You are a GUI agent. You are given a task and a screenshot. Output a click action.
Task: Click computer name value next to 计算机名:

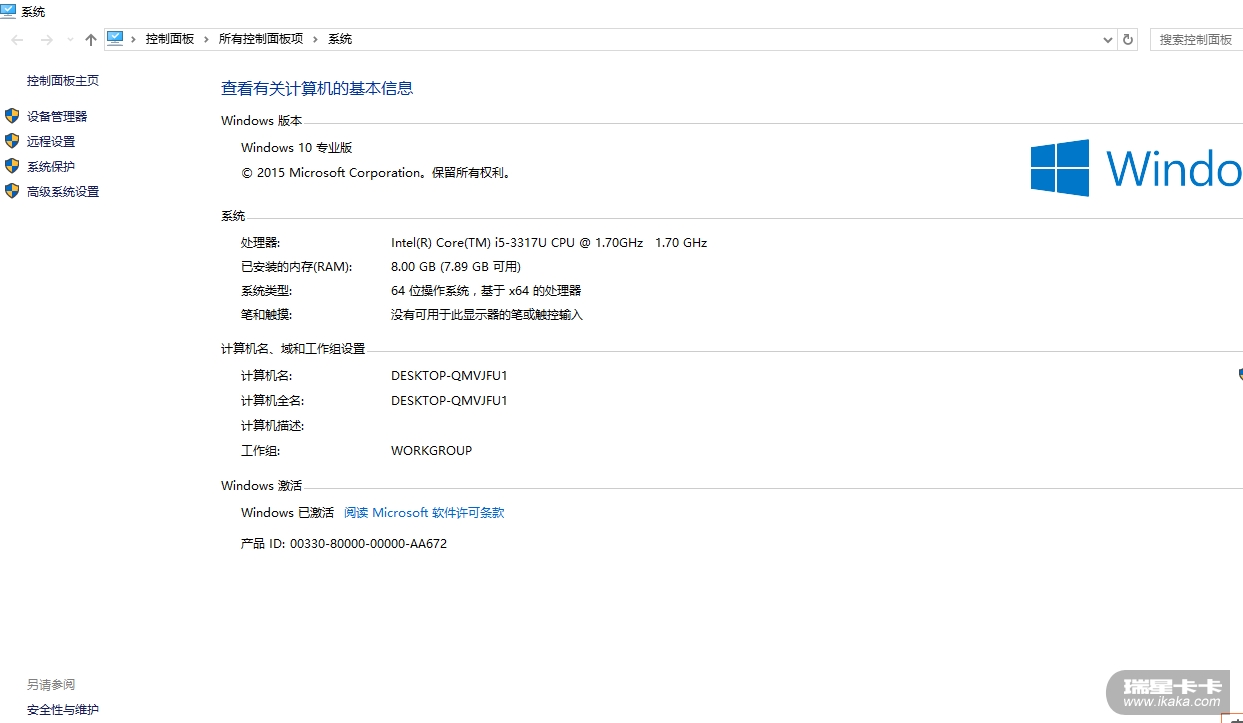point(449,376)
